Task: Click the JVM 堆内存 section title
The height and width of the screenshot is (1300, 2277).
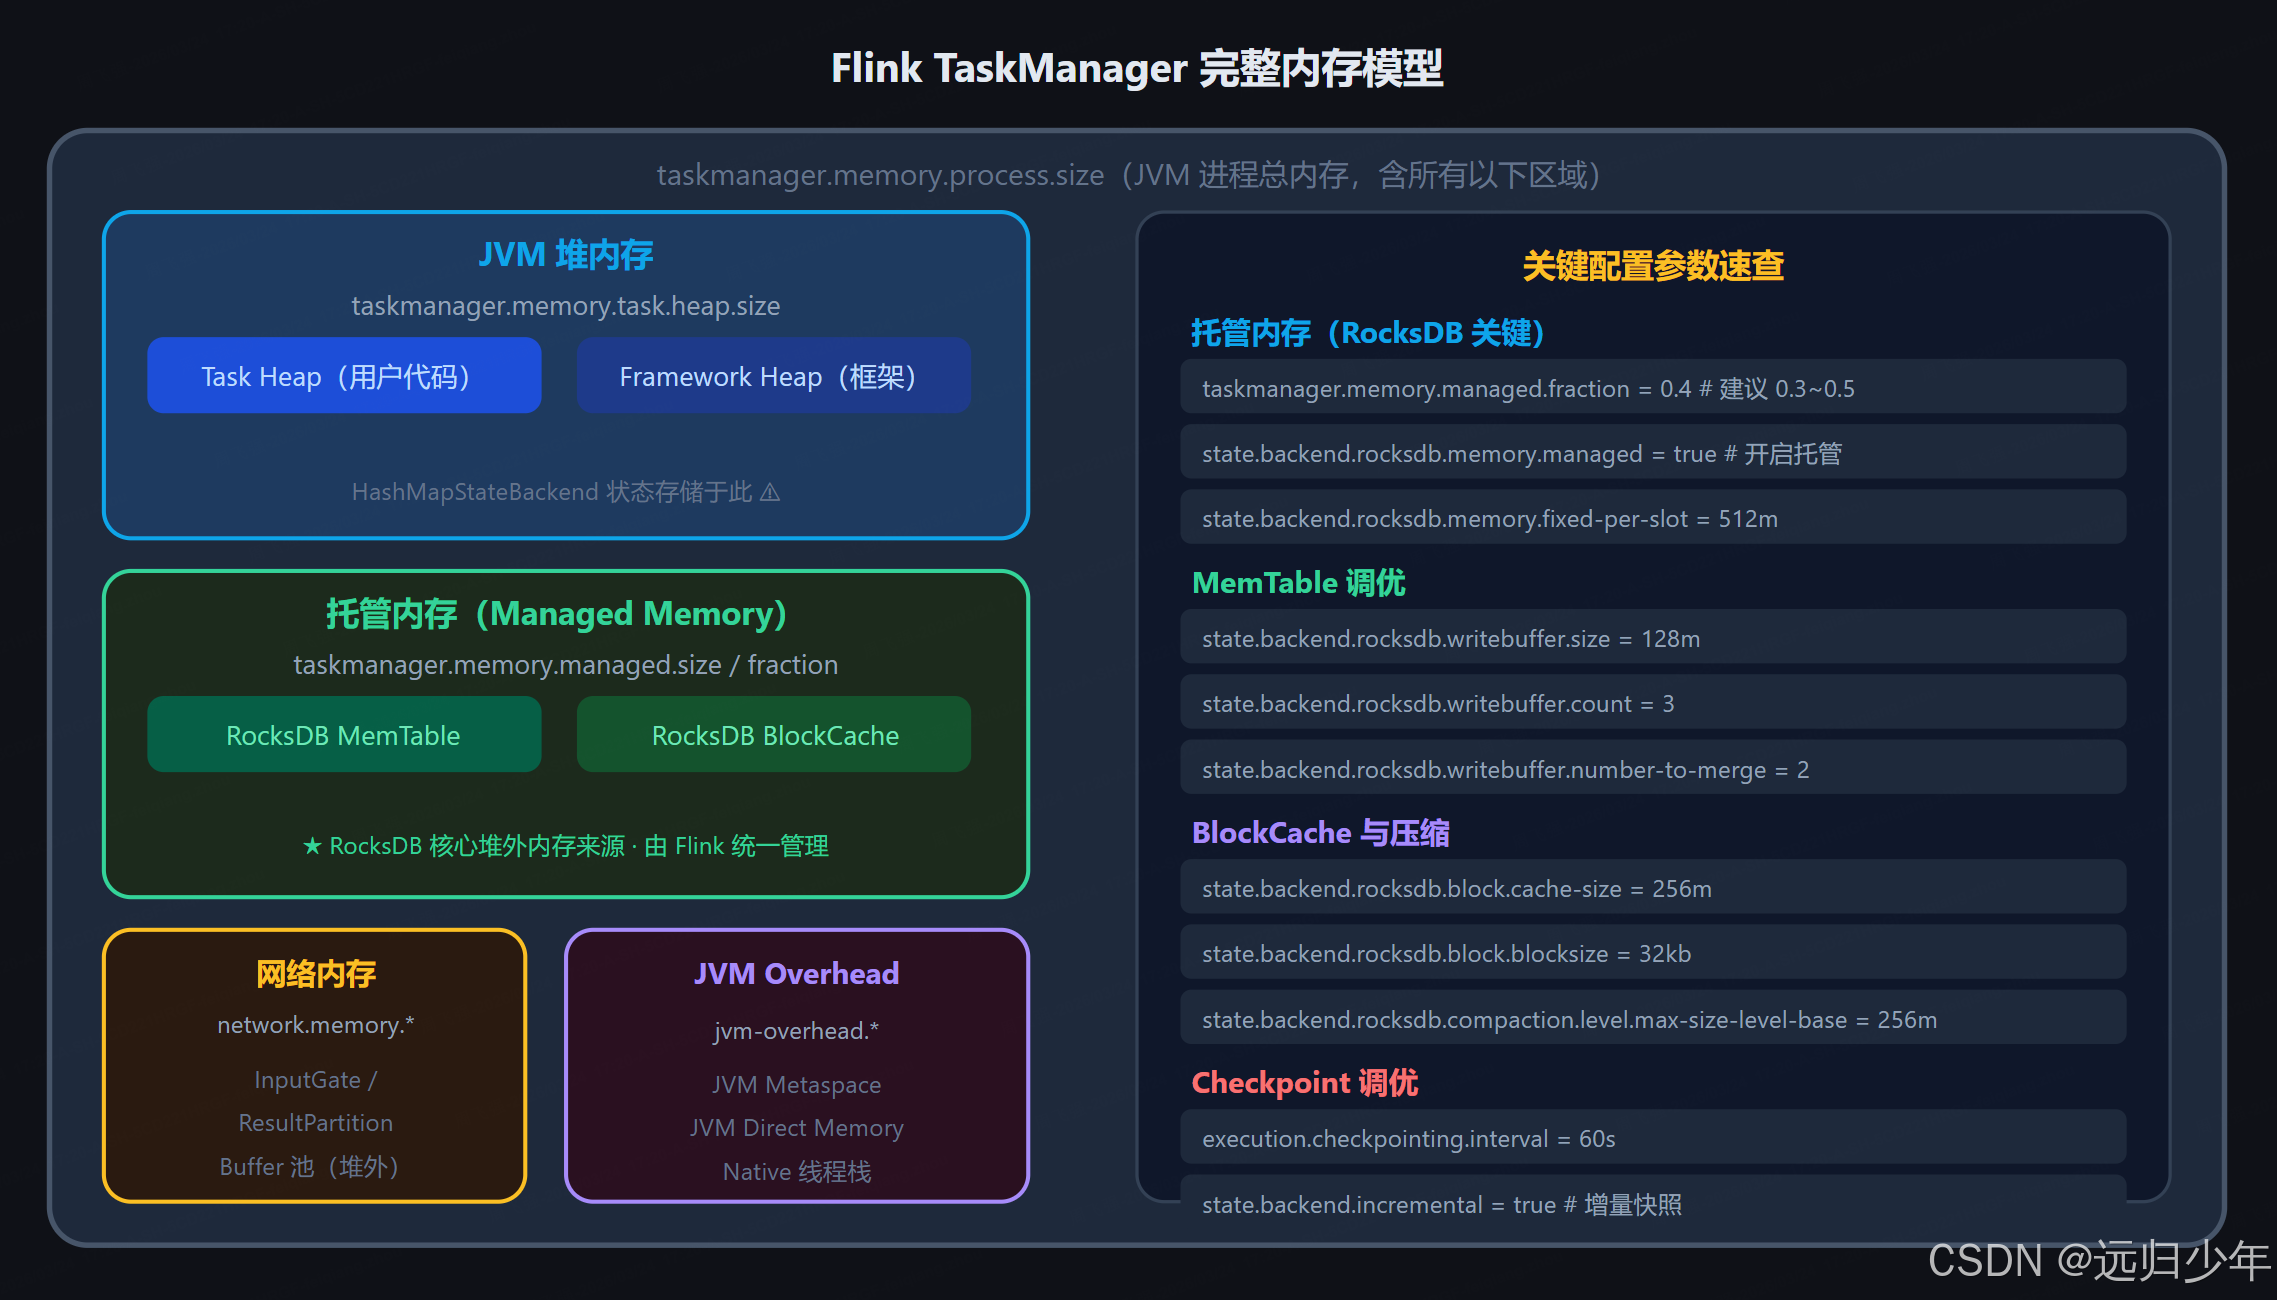Action: coord(565,255)
